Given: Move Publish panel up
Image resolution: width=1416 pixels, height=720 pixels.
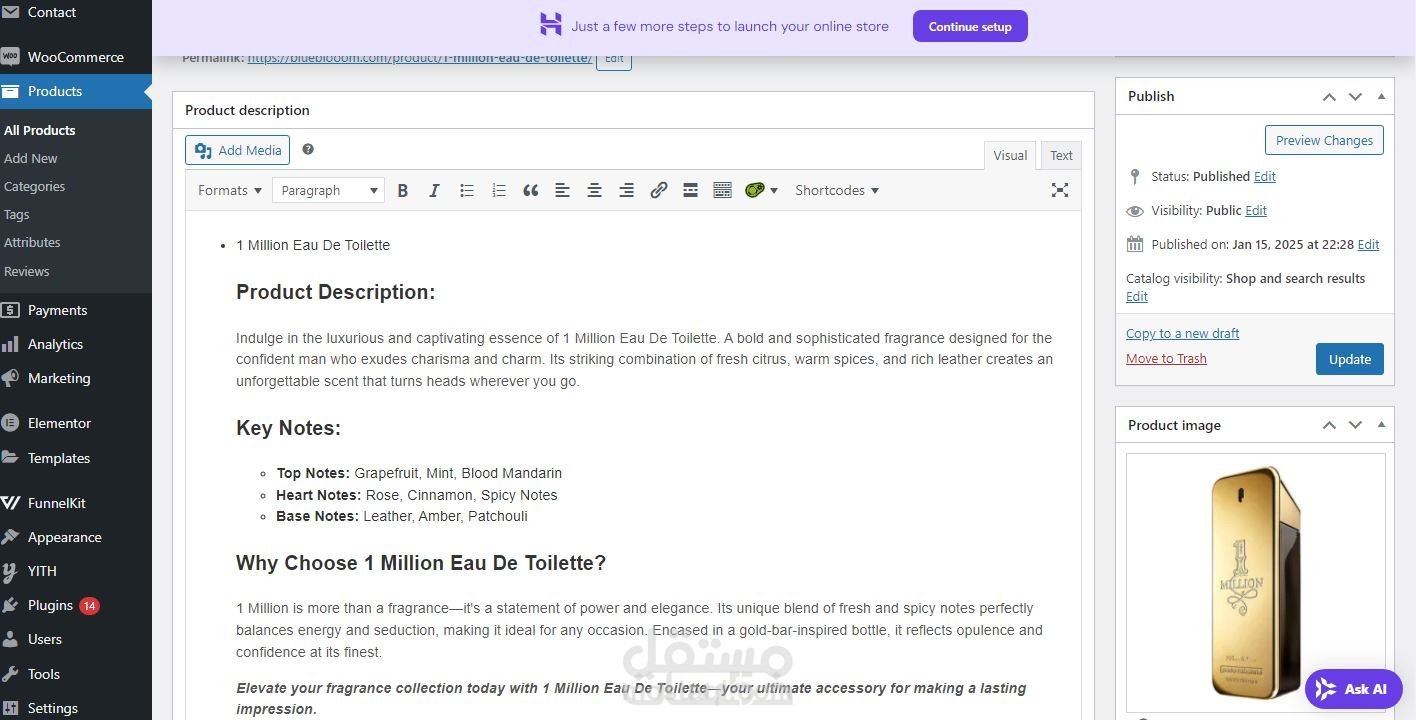Looking at the screenshot, I should click(1329, 96).
